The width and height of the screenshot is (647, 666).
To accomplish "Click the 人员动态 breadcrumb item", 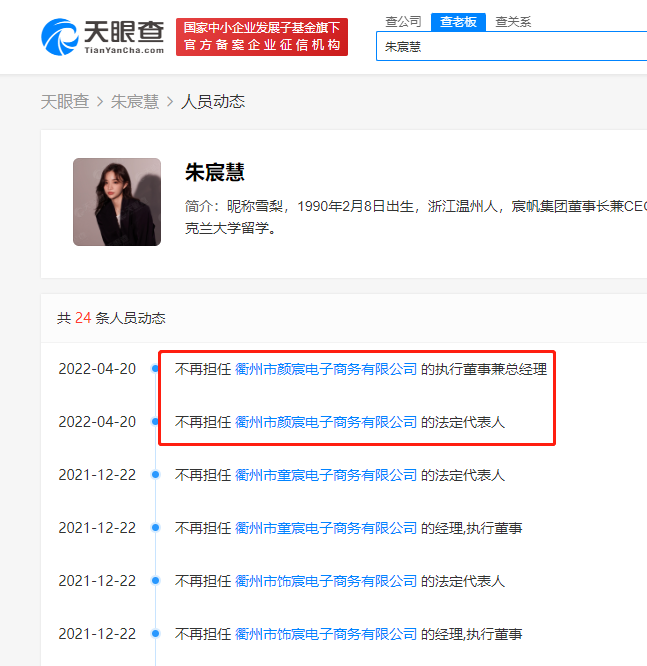I will pyautogui.click(x=213, y=101).
